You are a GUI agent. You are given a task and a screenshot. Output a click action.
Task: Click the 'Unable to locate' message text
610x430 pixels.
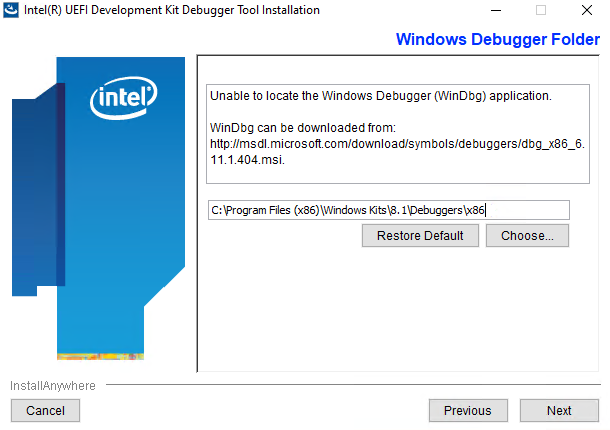pyautogui.click(x=380, y=96)
